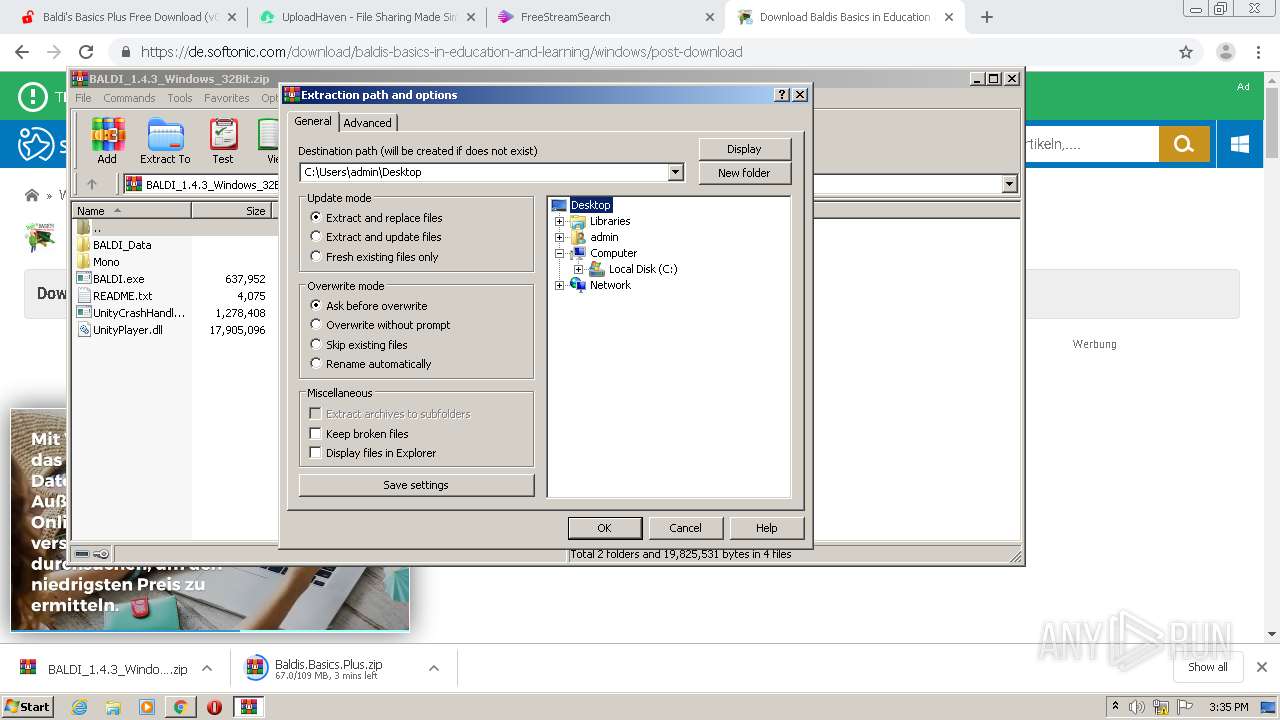
Task: Click the Cancel button in the dialog
Action: 685,528
